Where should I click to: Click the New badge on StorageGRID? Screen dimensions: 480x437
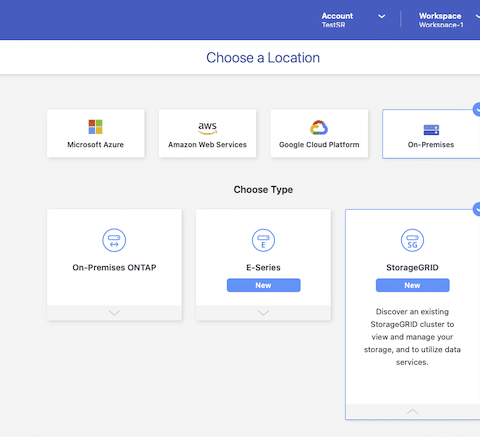pyautogui.click(x=412, y=285)
